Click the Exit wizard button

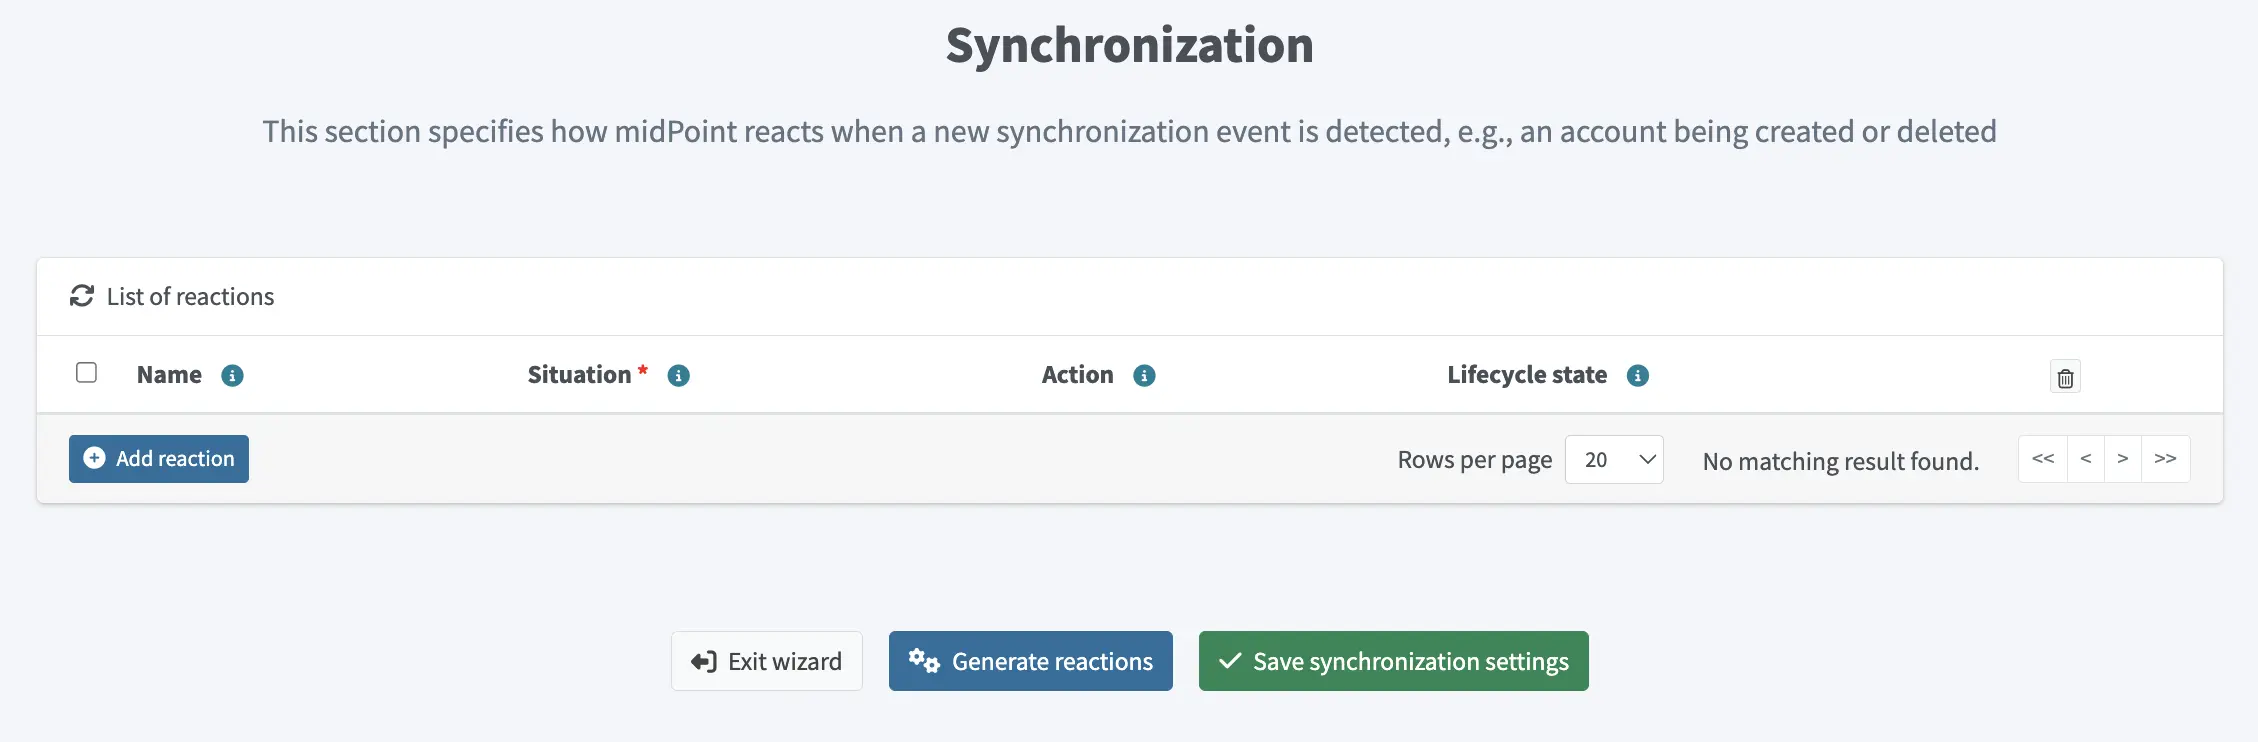pos(766,661)
